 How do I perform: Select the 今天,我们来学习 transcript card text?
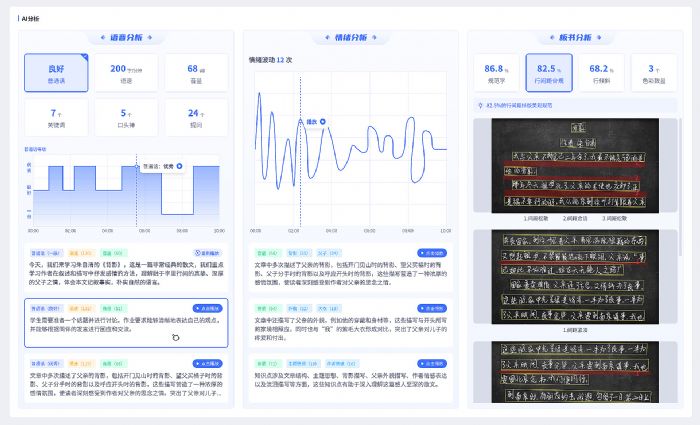[126, 273]
